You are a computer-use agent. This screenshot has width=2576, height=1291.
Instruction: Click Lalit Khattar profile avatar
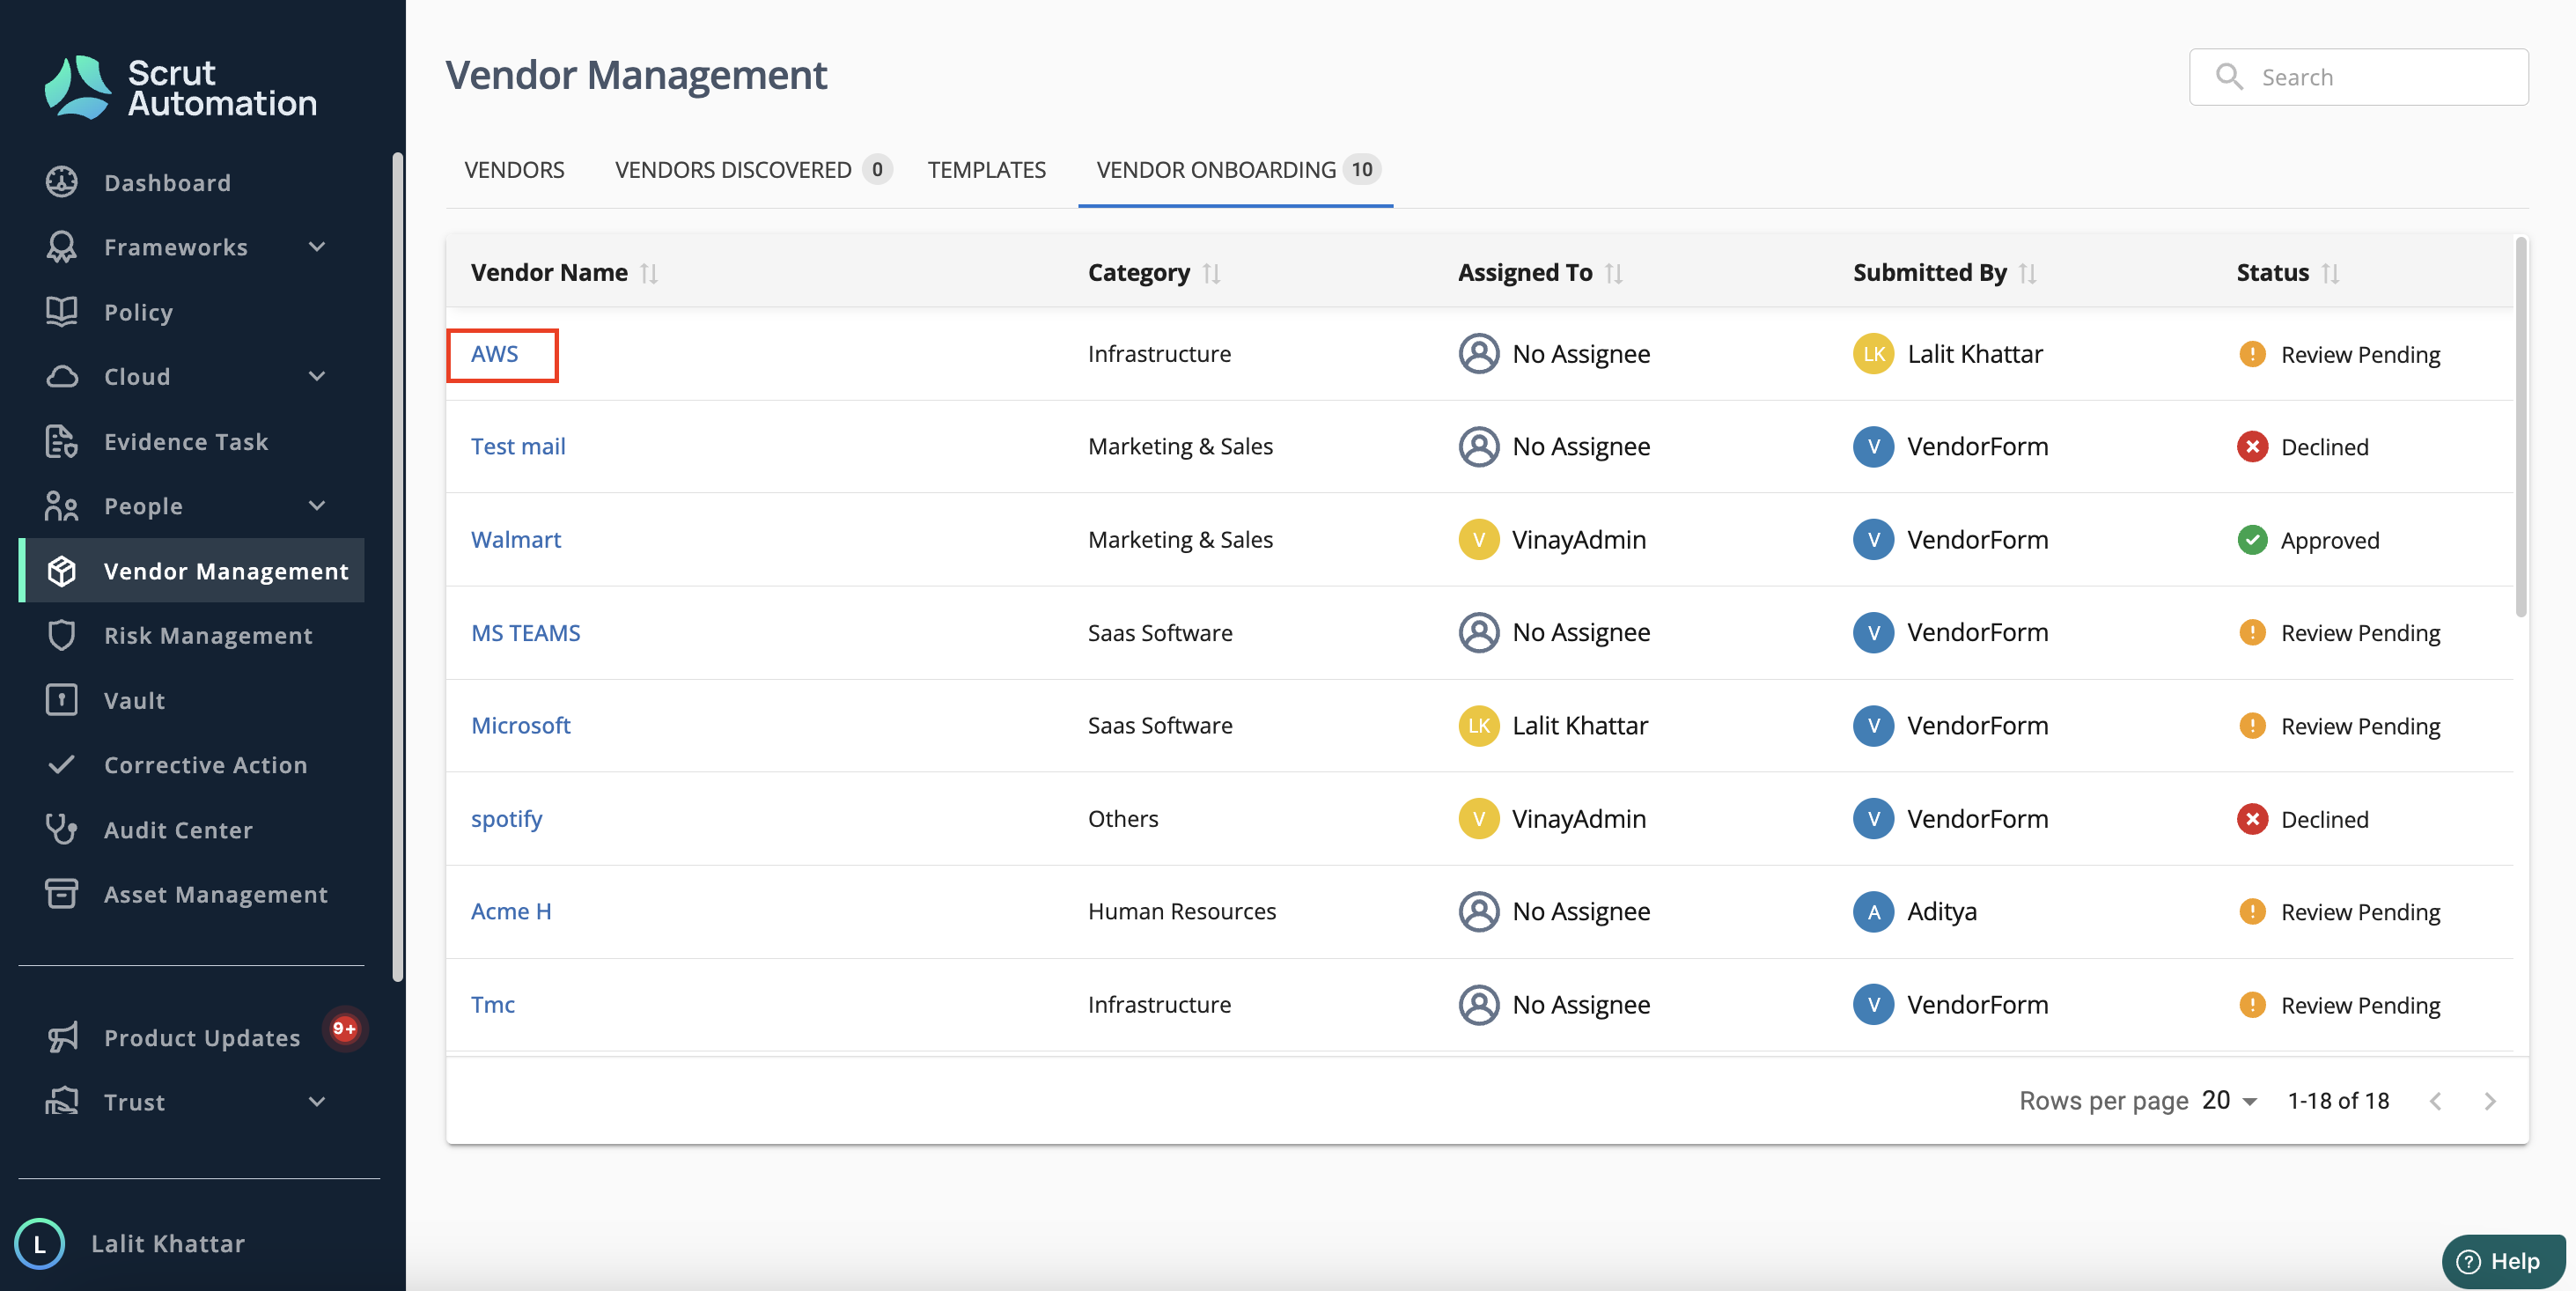[x=40, y=1243]
